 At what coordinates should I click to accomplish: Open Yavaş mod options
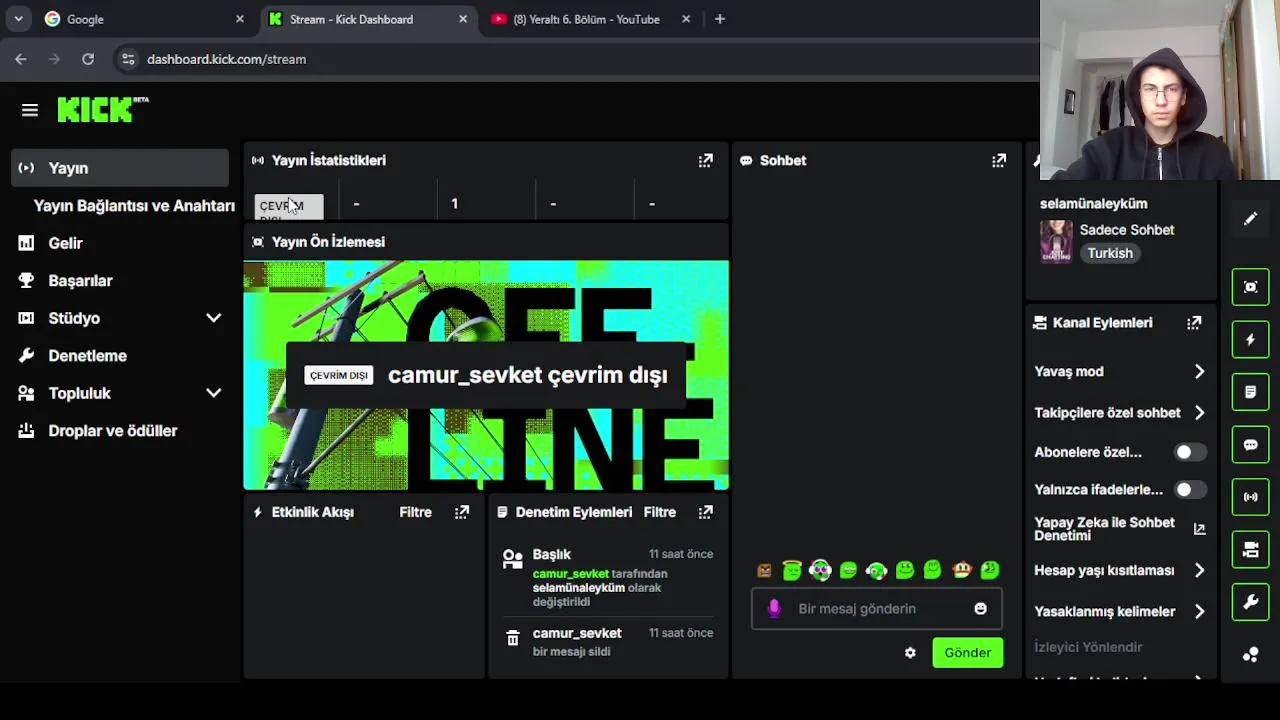[1120, 371]
